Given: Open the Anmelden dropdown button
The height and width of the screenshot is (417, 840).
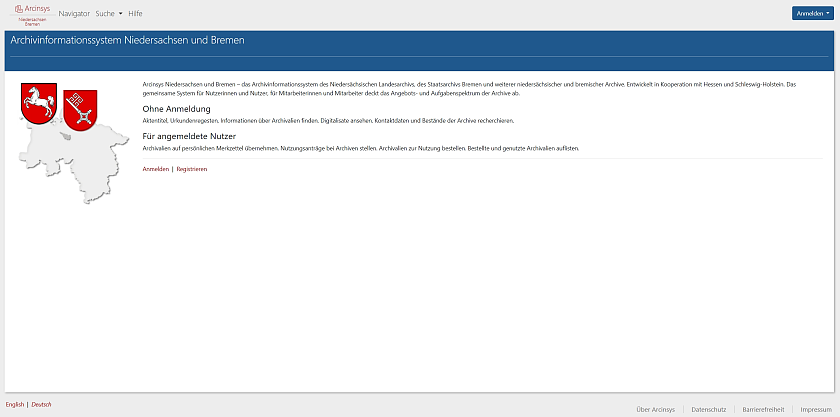Looking at the screenshot, I should pos(813,13).
